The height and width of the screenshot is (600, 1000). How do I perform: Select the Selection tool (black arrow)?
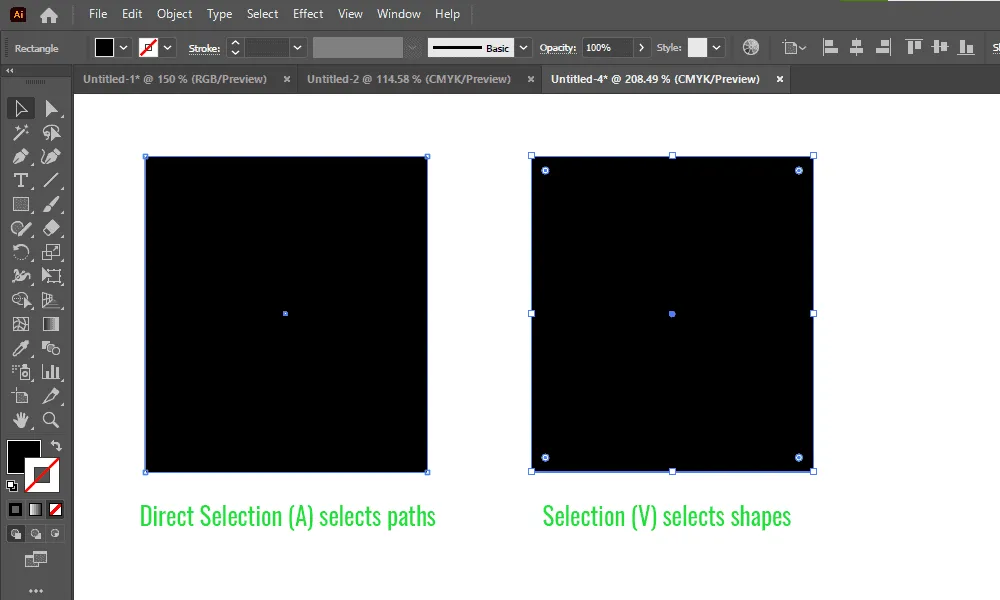(20, 108)
